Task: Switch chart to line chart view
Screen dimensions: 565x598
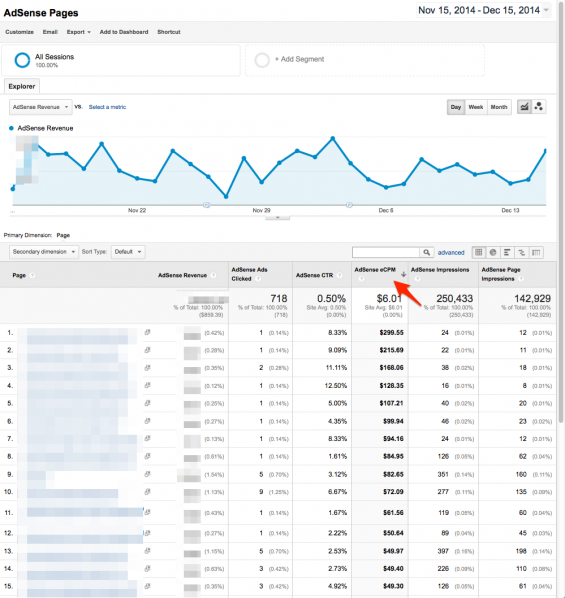Action: (x=524, y=107)
